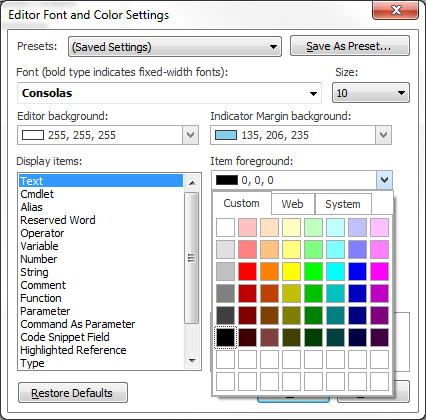Choose the white swatch in Custom palette
The height and width of the screenshot is (420, 426).
tap(225, 227)
